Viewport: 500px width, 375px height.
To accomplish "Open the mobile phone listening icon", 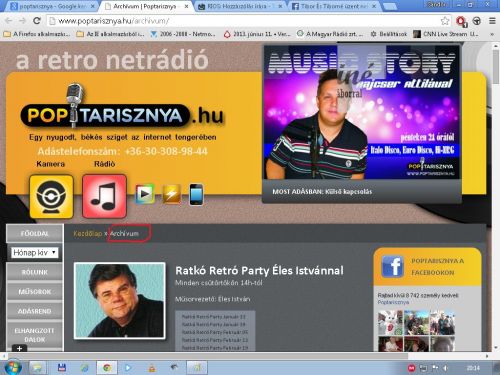I will (x=196, y=194).
